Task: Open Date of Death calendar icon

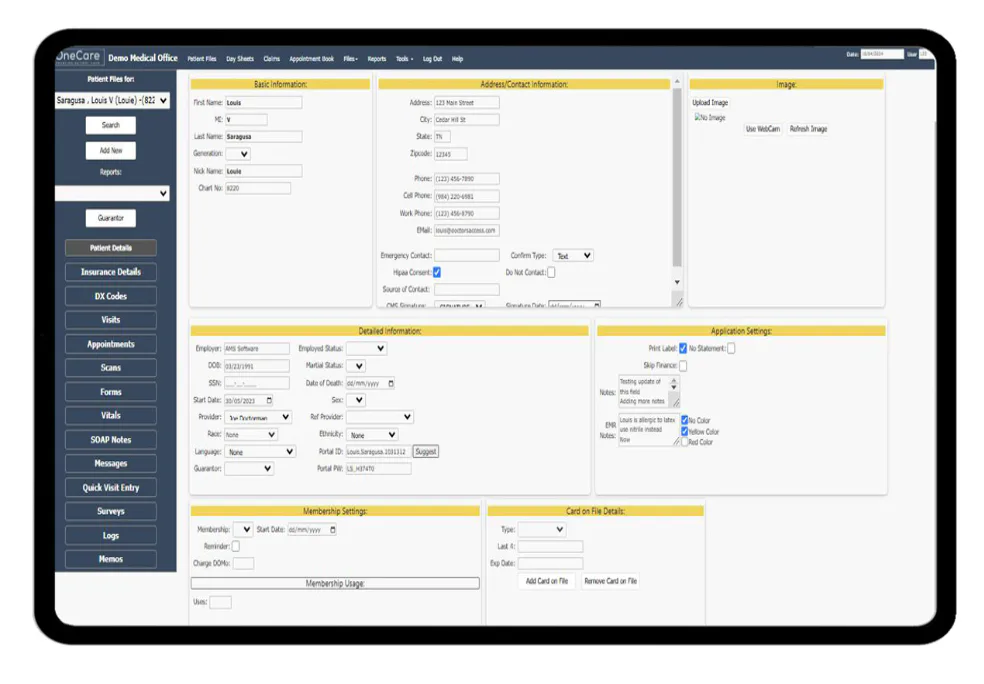Action: pos(391,383)
